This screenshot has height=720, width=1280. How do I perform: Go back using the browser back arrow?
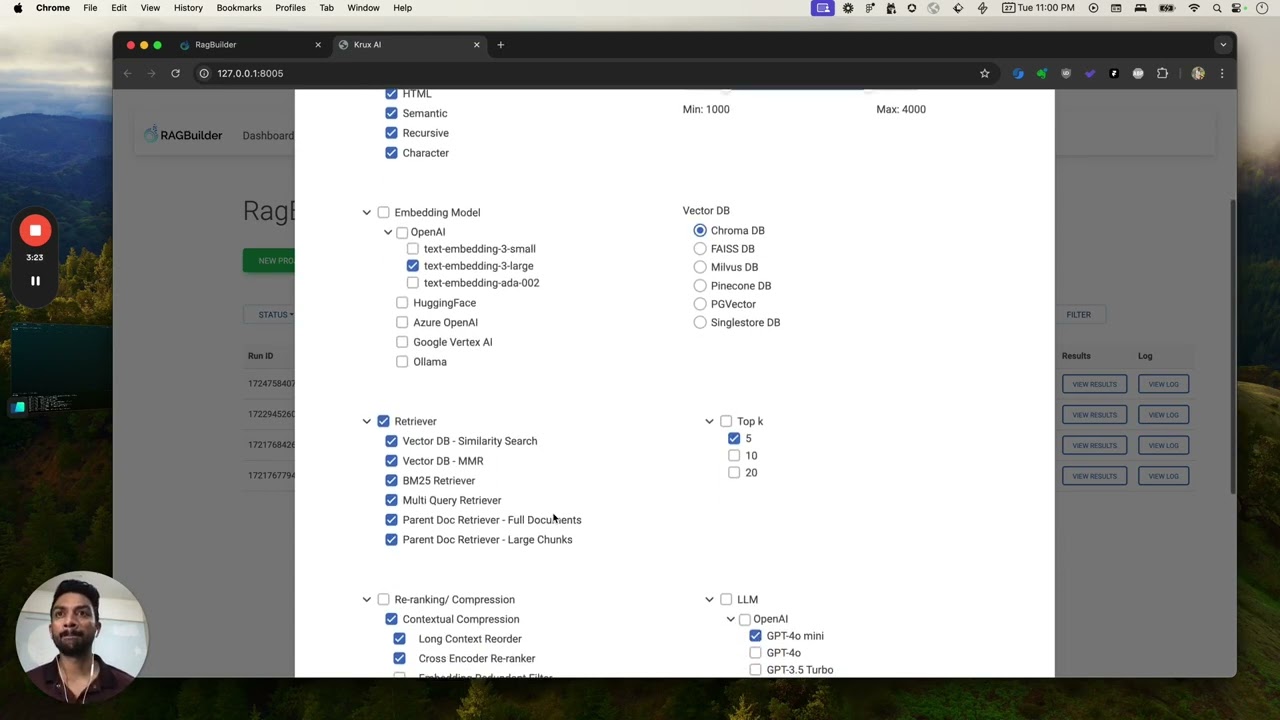tap(127, 73)
